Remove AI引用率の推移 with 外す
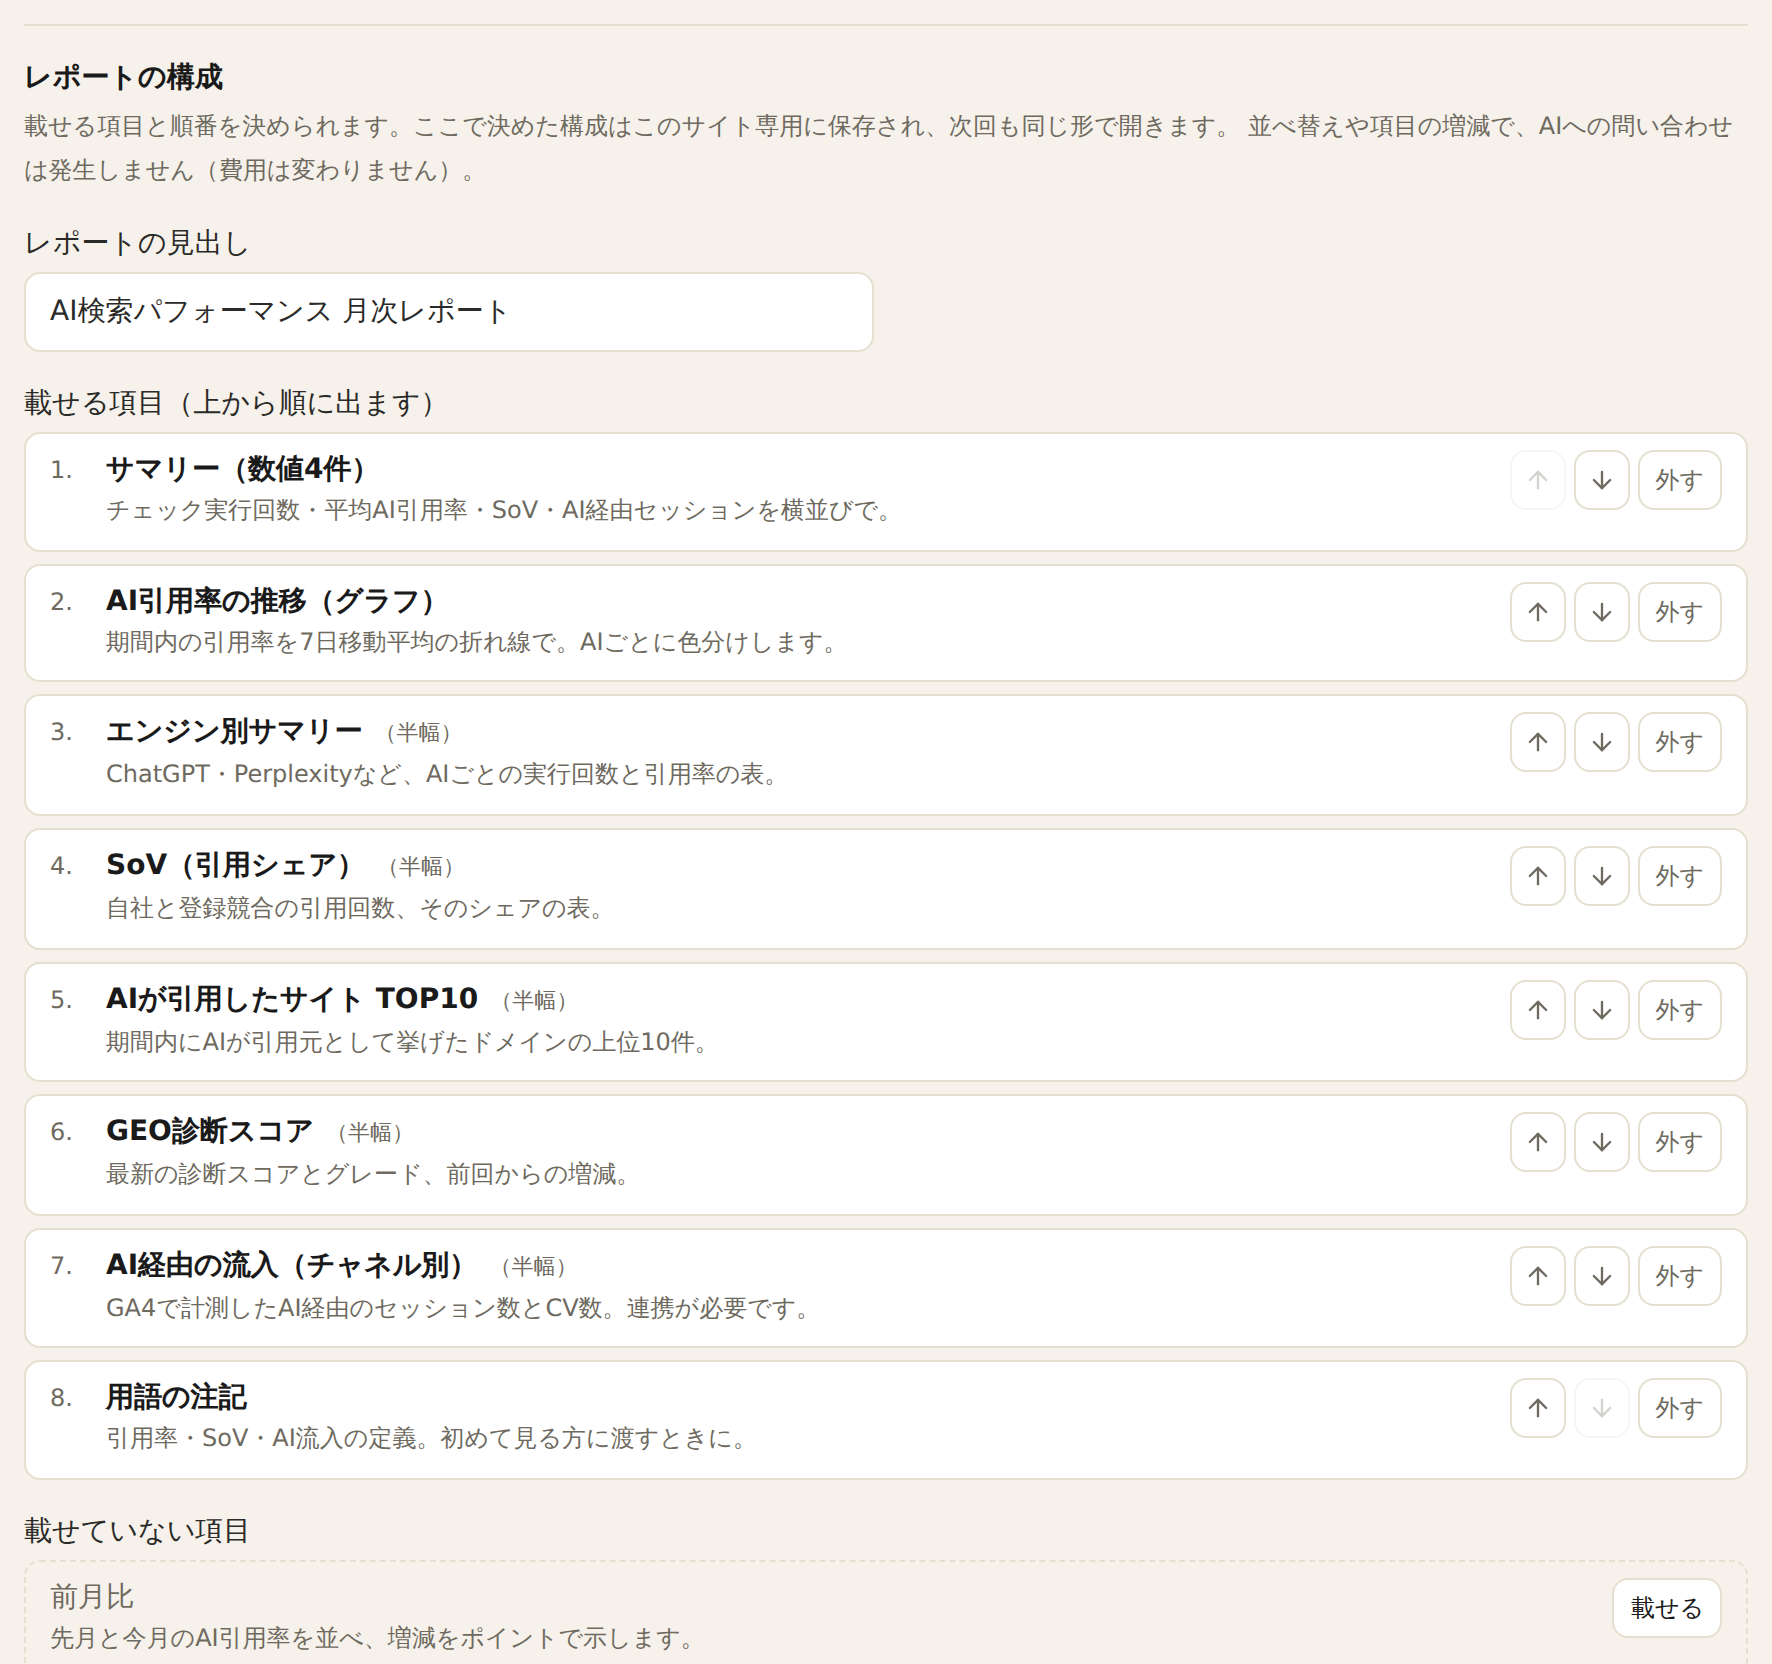The image size is (1772, 1664). point(1679,612)
